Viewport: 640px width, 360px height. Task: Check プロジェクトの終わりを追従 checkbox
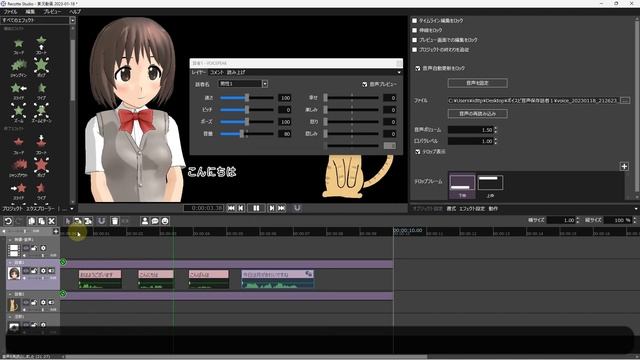pyautogui.click(x=415, y=50)
